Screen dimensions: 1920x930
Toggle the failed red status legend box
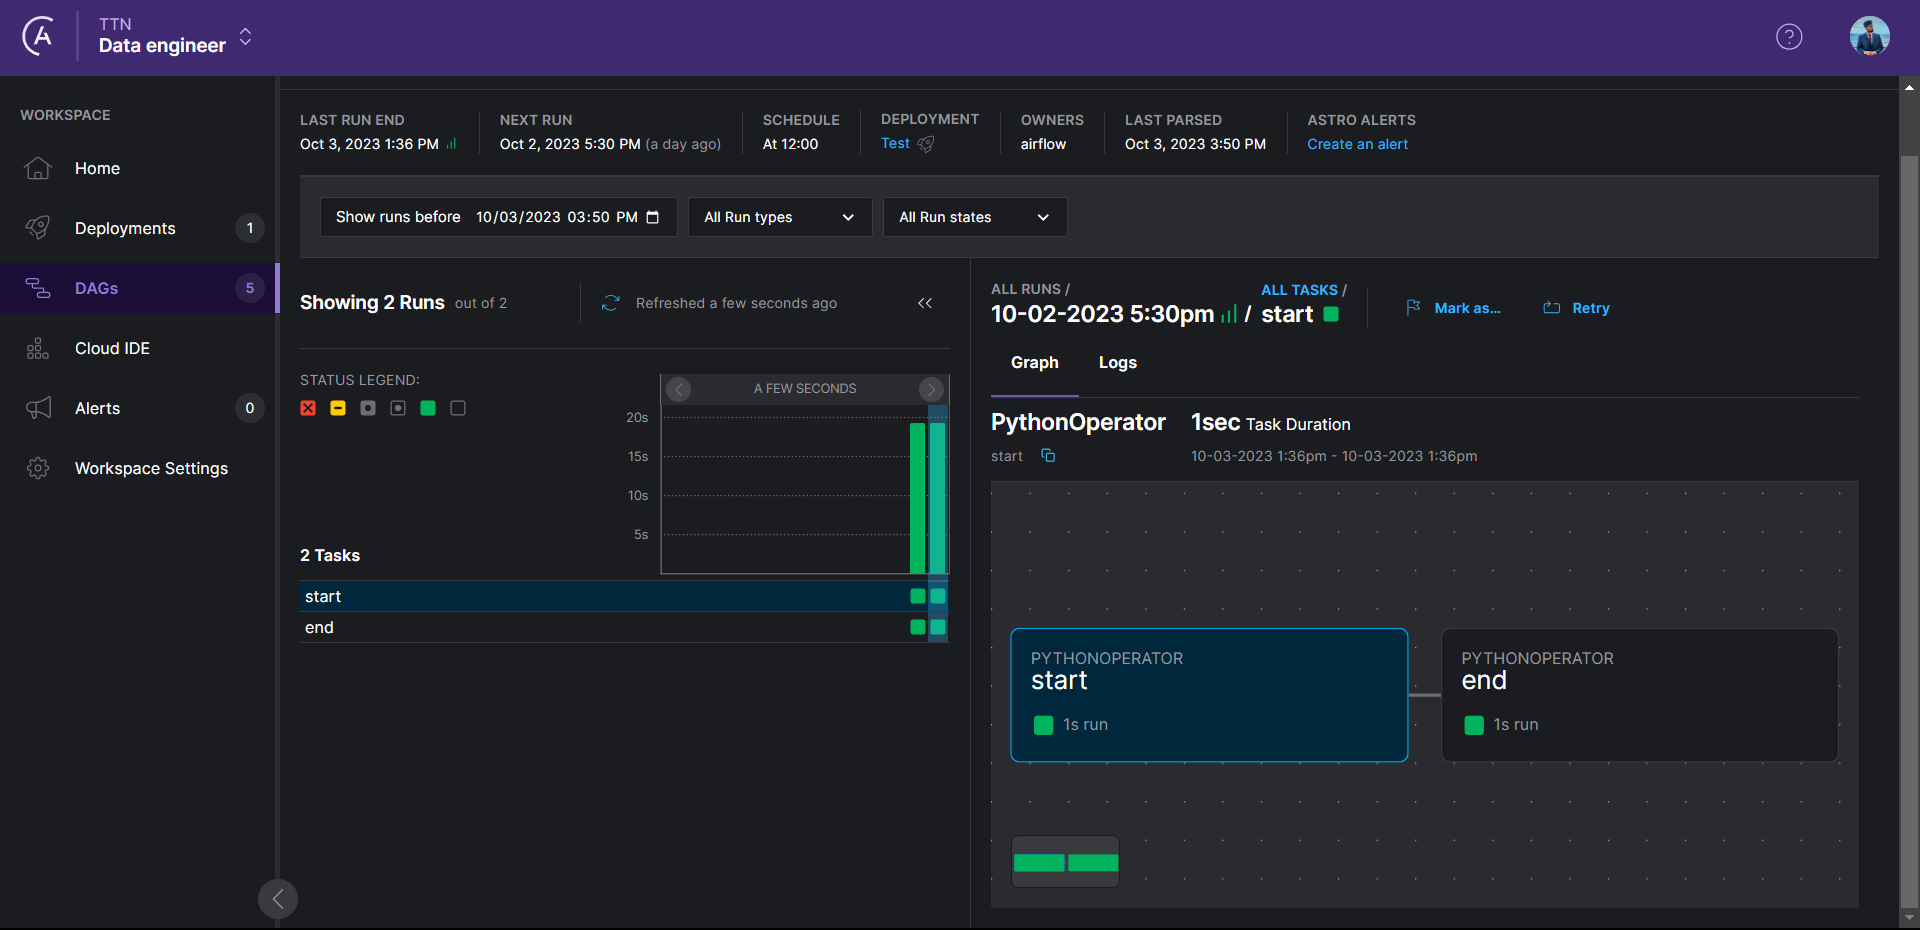pos(308,408)
